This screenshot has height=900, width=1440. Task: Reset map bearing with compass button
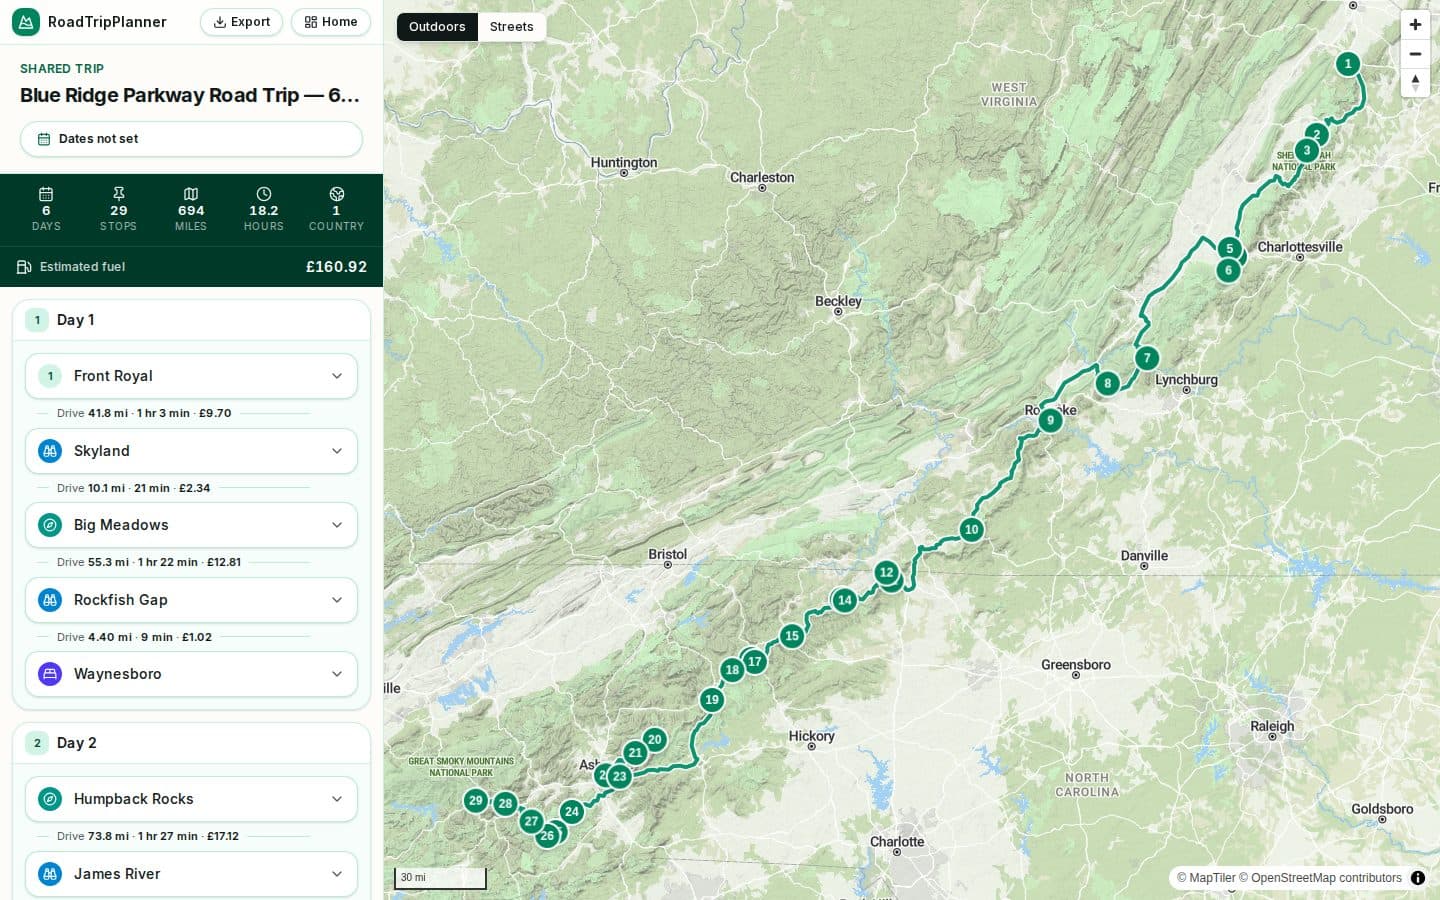point(1415,83)
